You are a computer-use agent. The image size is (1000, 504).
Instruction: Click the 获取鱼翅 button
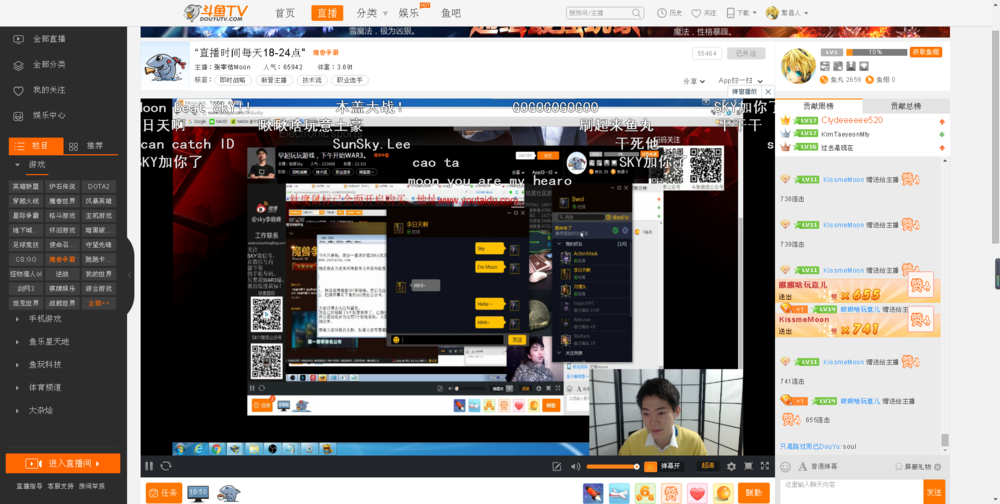pyautogui.click(x=926, y=52)
